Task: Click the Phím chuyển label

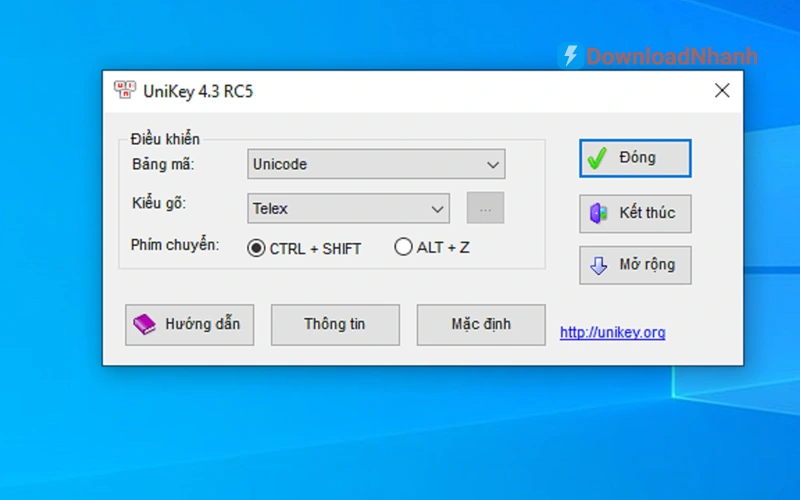Action: [x=175, y=245]
